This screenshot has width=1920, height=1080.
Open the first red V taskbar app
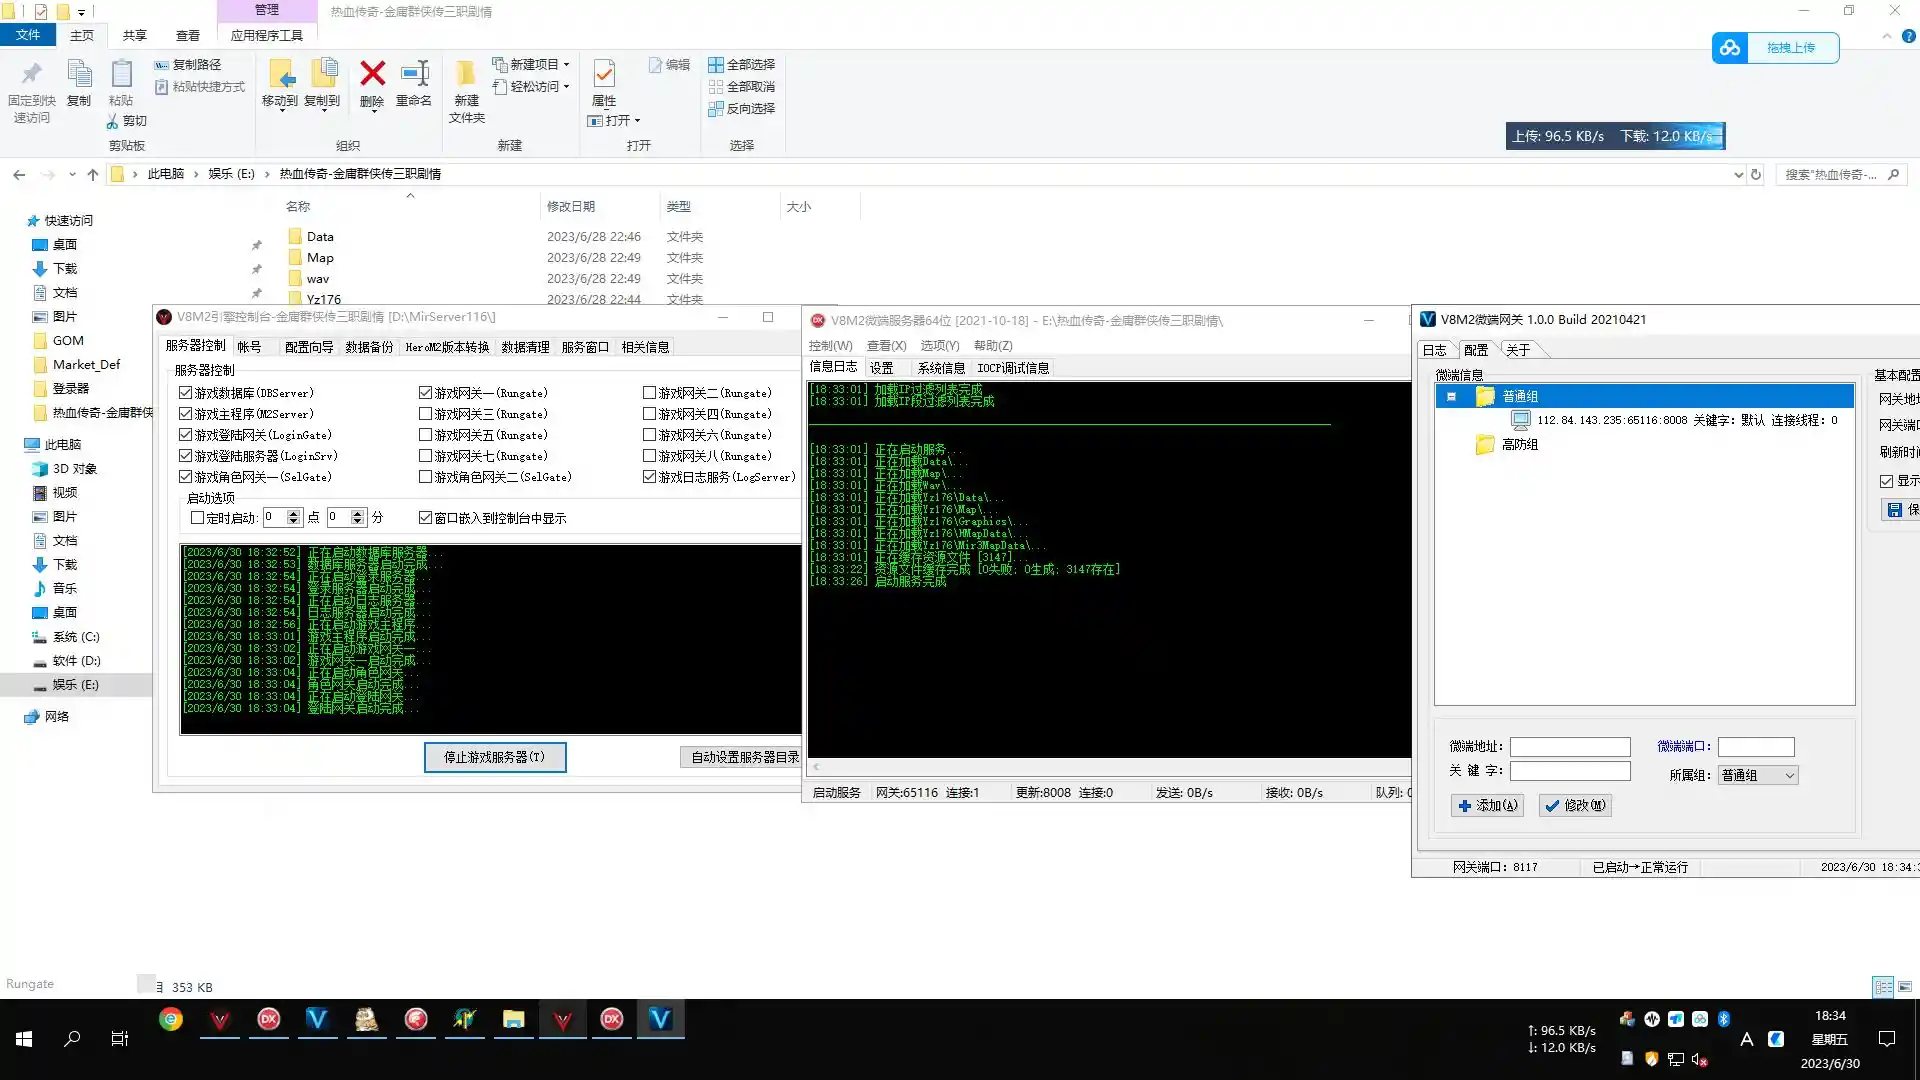[x=220, y=1019]
